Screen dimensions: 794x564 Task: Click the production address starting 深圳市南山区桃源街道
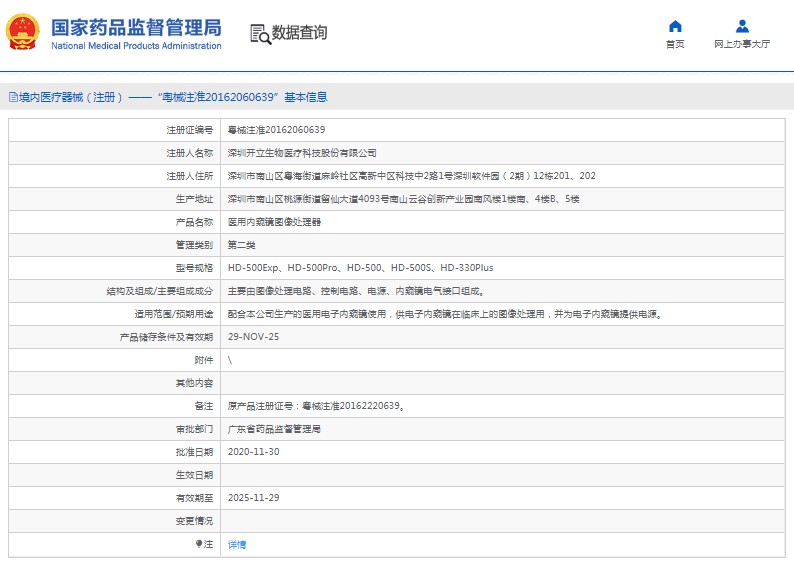click(403, 199)
